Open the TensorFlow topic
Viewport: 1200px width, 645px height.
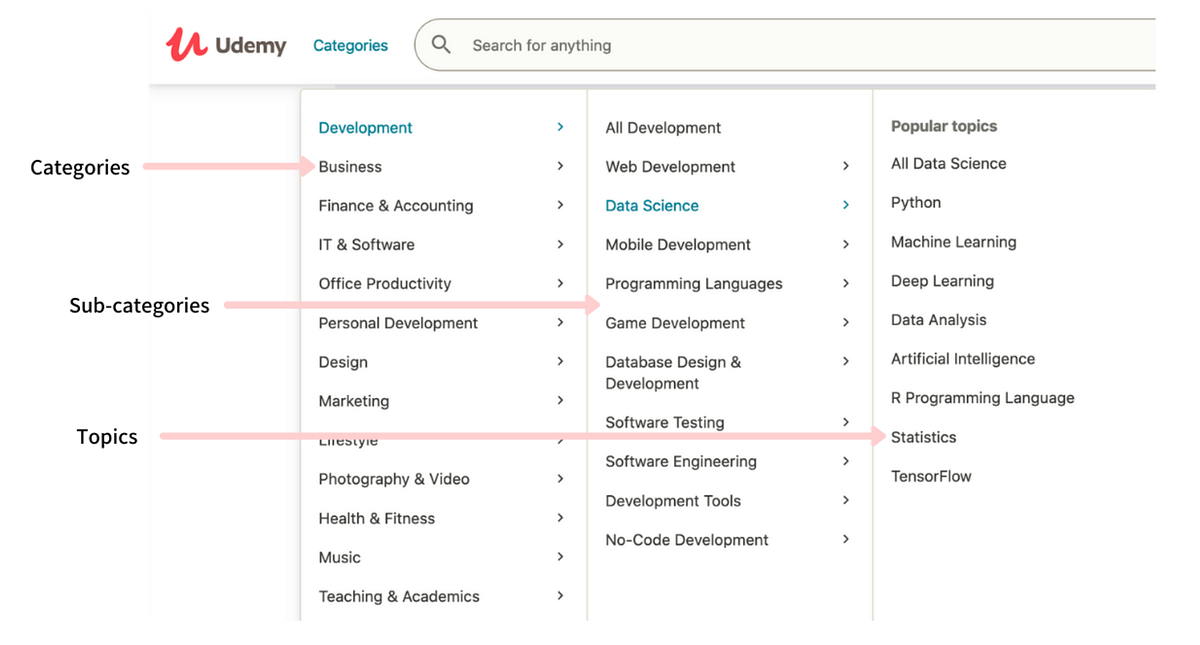coord(931,476)
